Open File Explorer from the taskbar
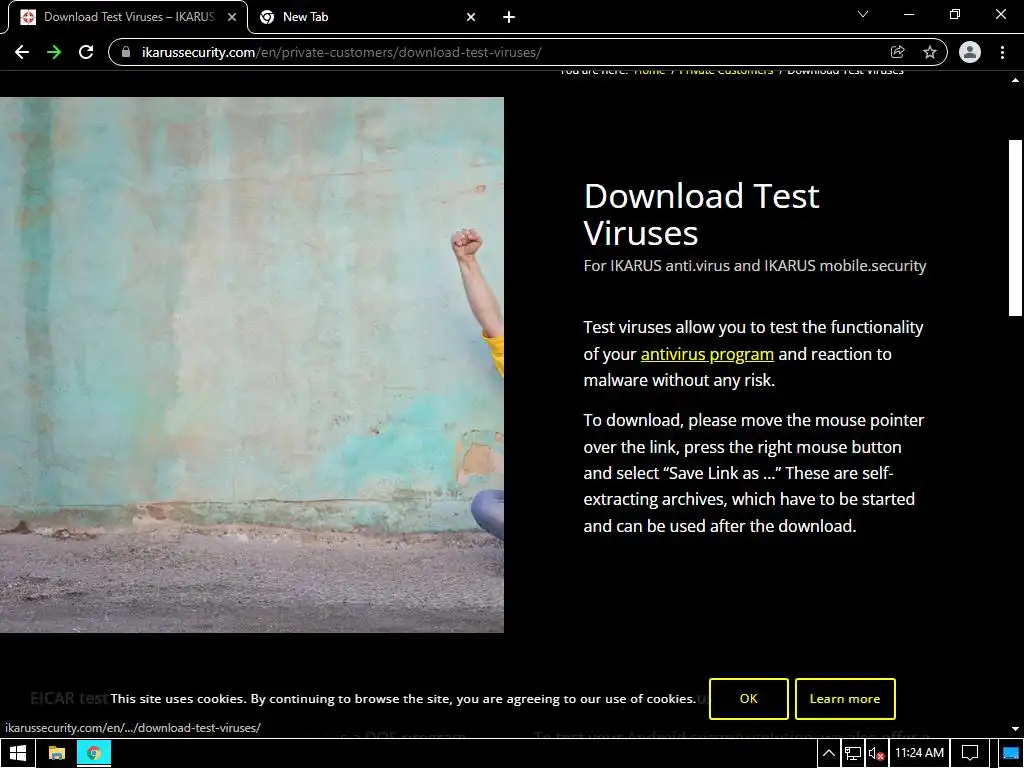 tap(57, 753)
